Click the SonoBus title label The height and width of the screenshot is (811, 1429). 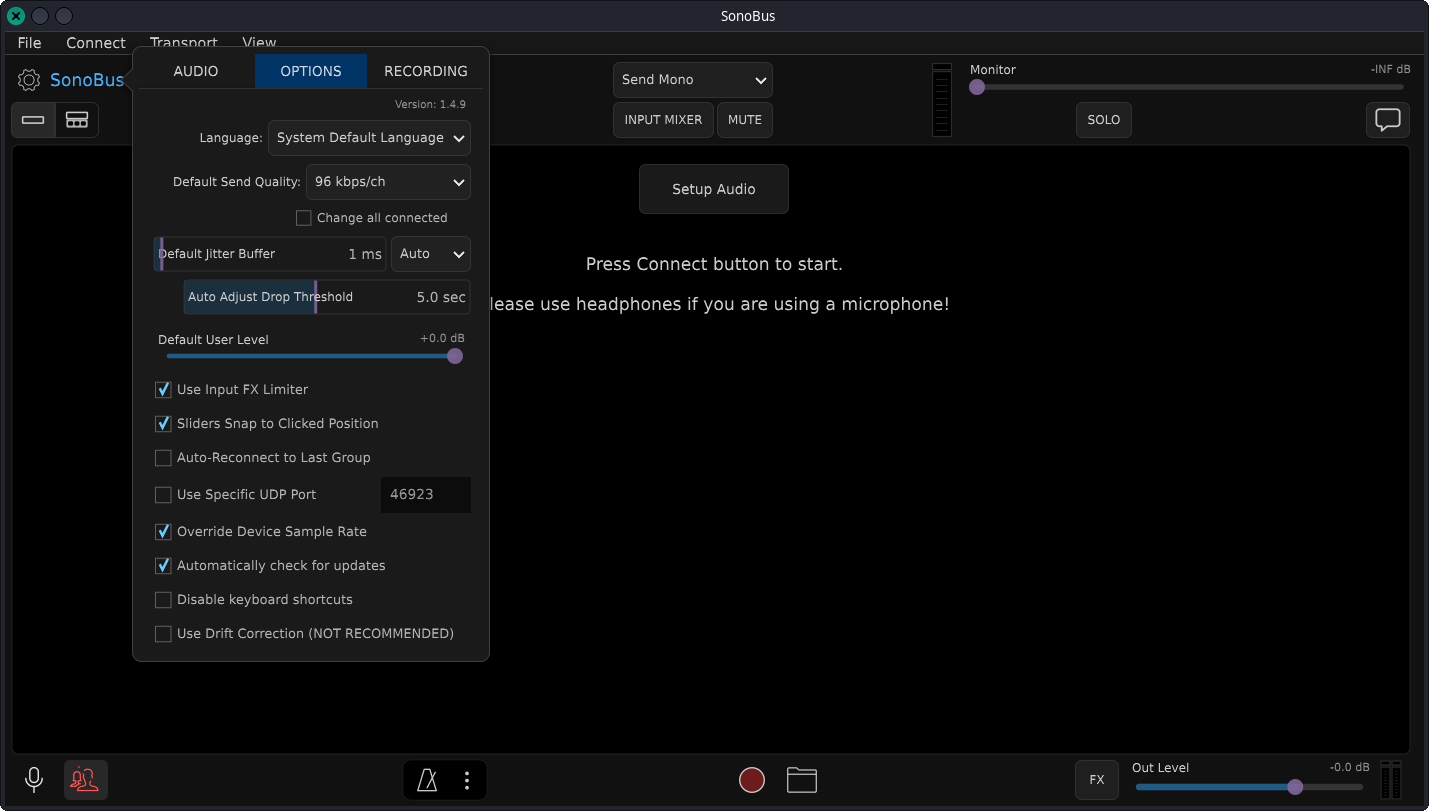click(x=87, y=80)
